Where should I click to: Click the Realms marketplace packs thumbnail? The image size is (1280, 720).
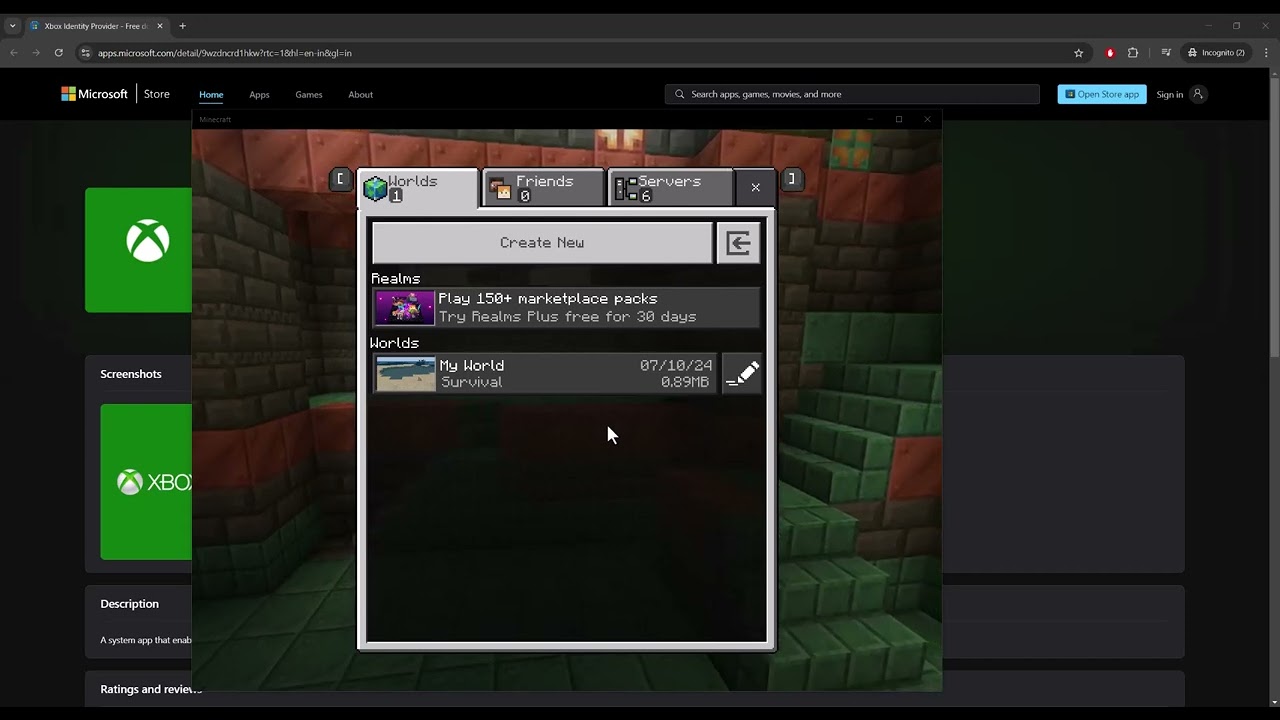pyautogui.click(x=405, y=308)
